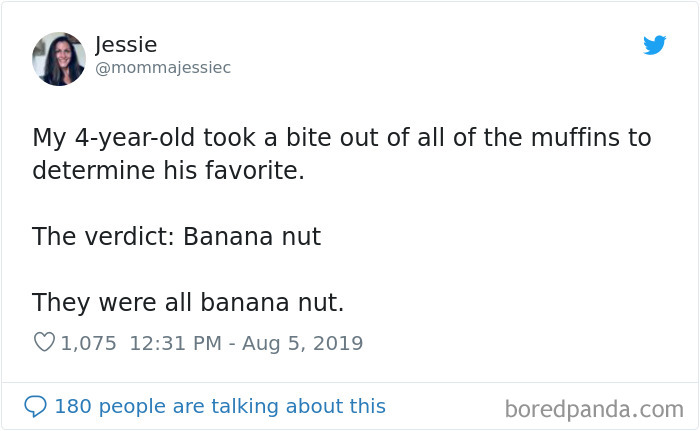The width and height of the screenshot is (700, 431).
Task: Click the display name Jessie
Action: click(x=126, y=45)
